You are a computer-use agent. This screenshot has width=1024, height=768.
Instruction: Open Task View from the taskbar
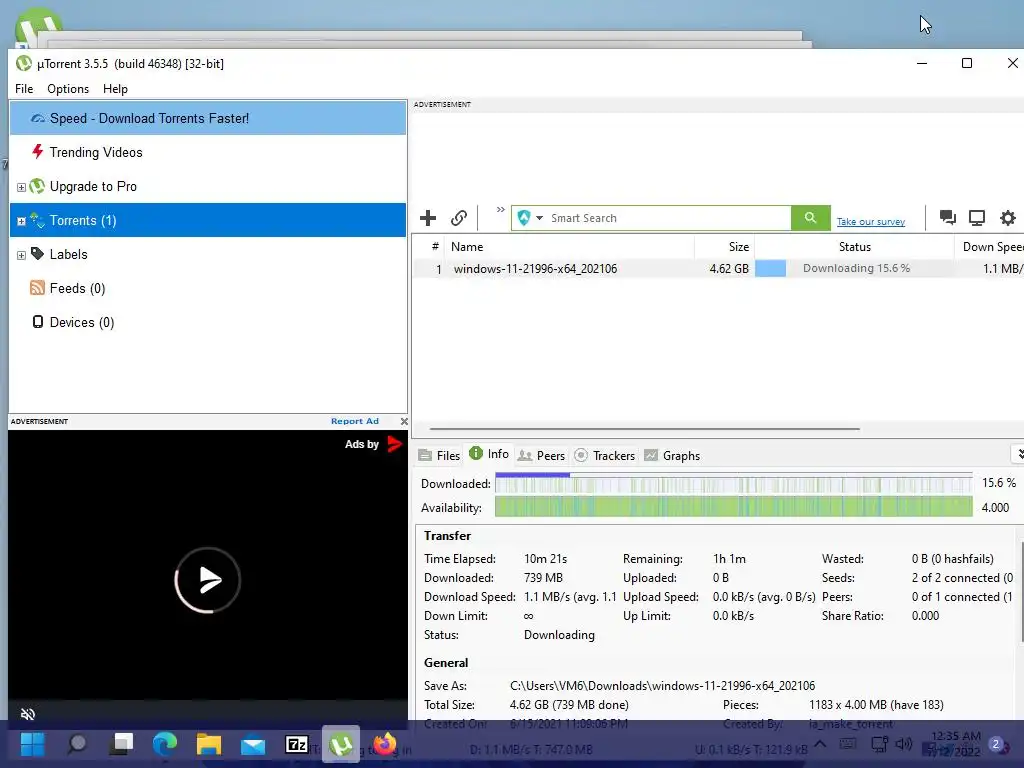[121, 743]
